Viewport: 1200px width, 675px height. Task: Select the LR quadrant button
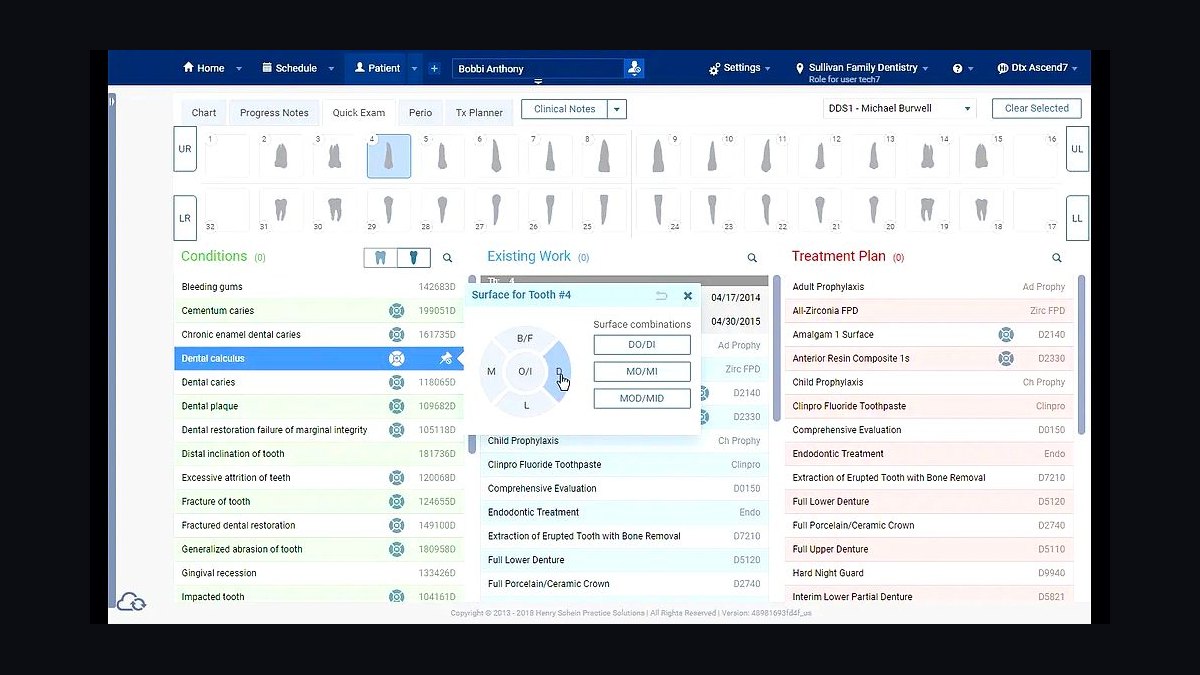click(185, 218)
